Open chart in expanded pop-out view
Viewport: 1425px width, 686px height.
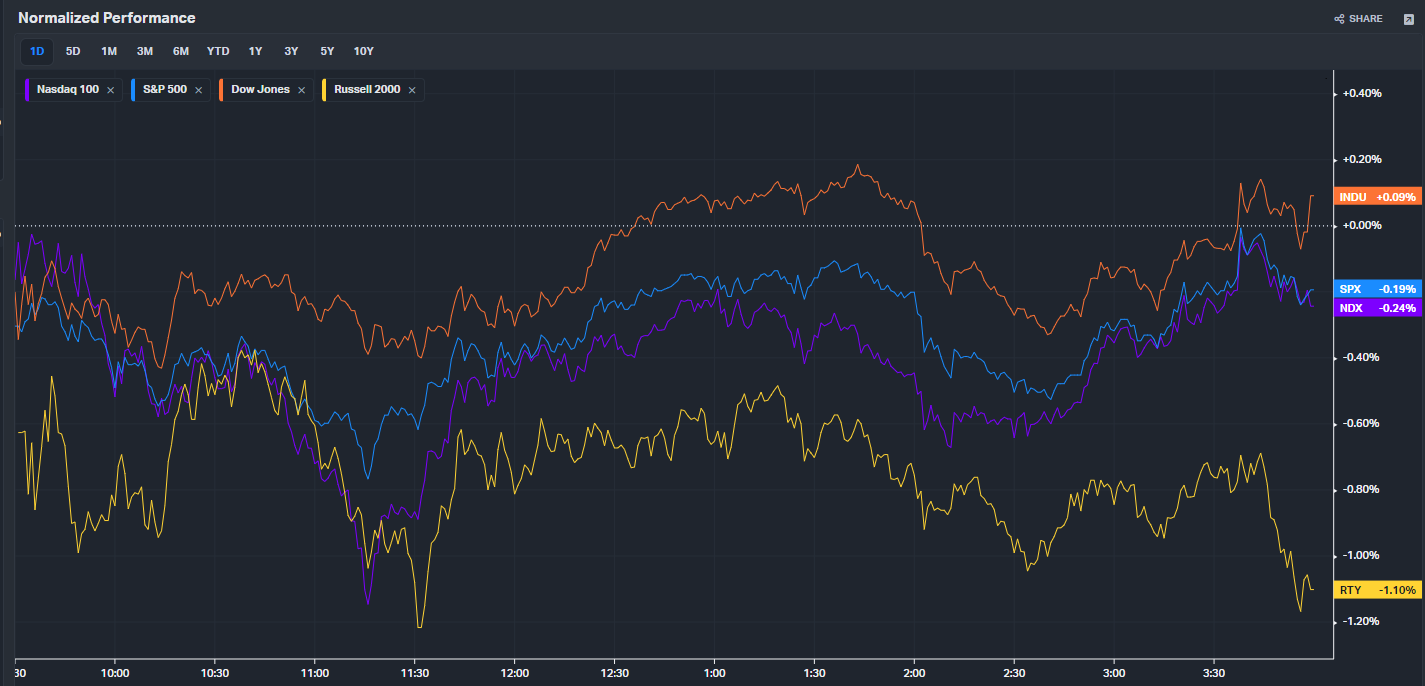tap(1408, 19)
